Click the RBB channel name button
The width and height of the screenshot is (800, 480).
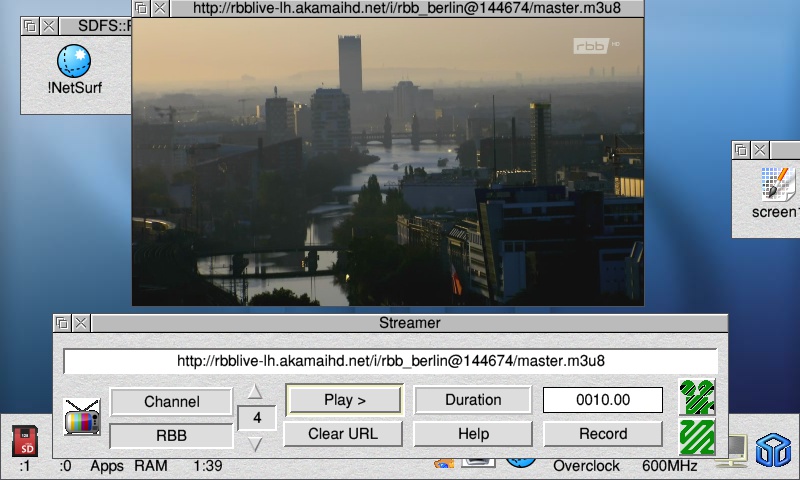[172, 436]
